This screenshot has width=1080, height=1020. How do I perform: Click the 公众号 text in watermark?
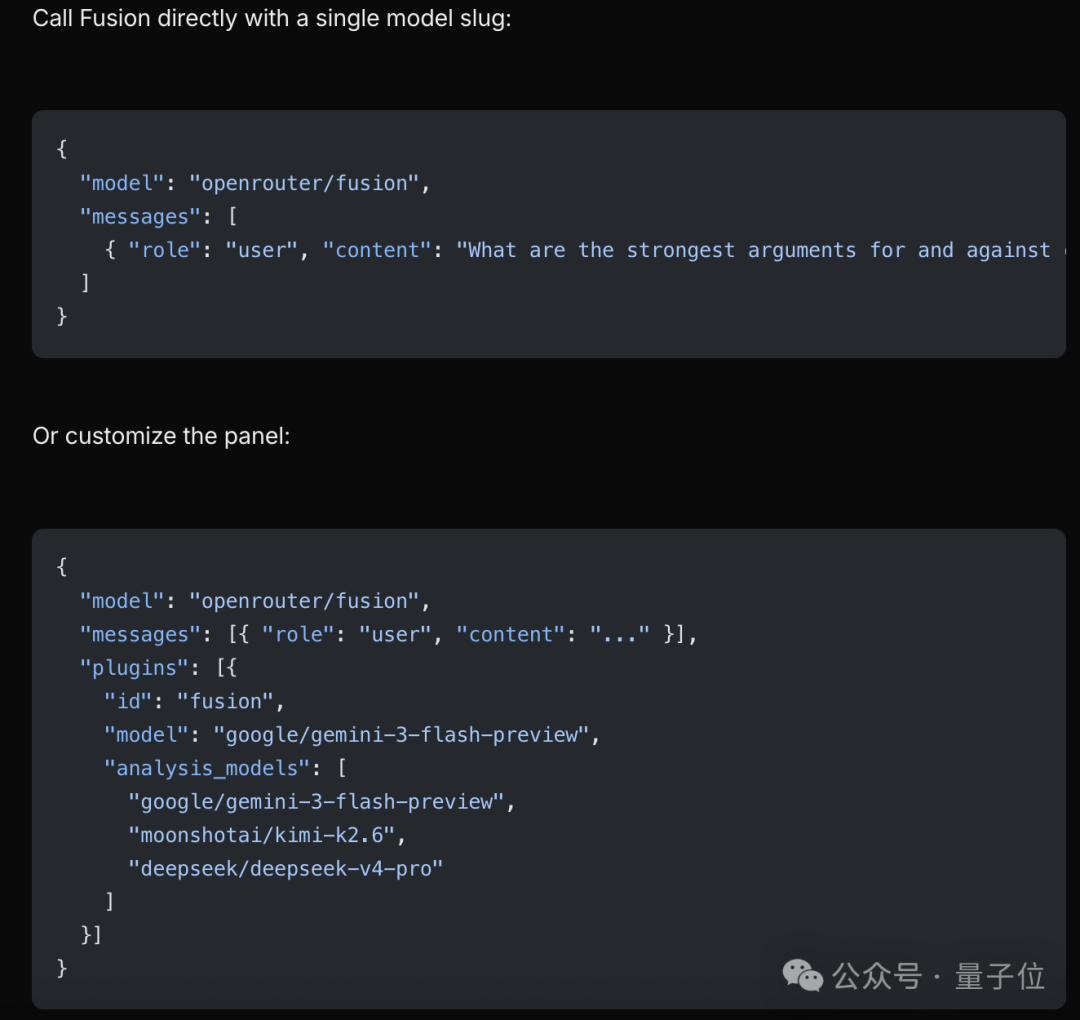click(x=877, y=976)
